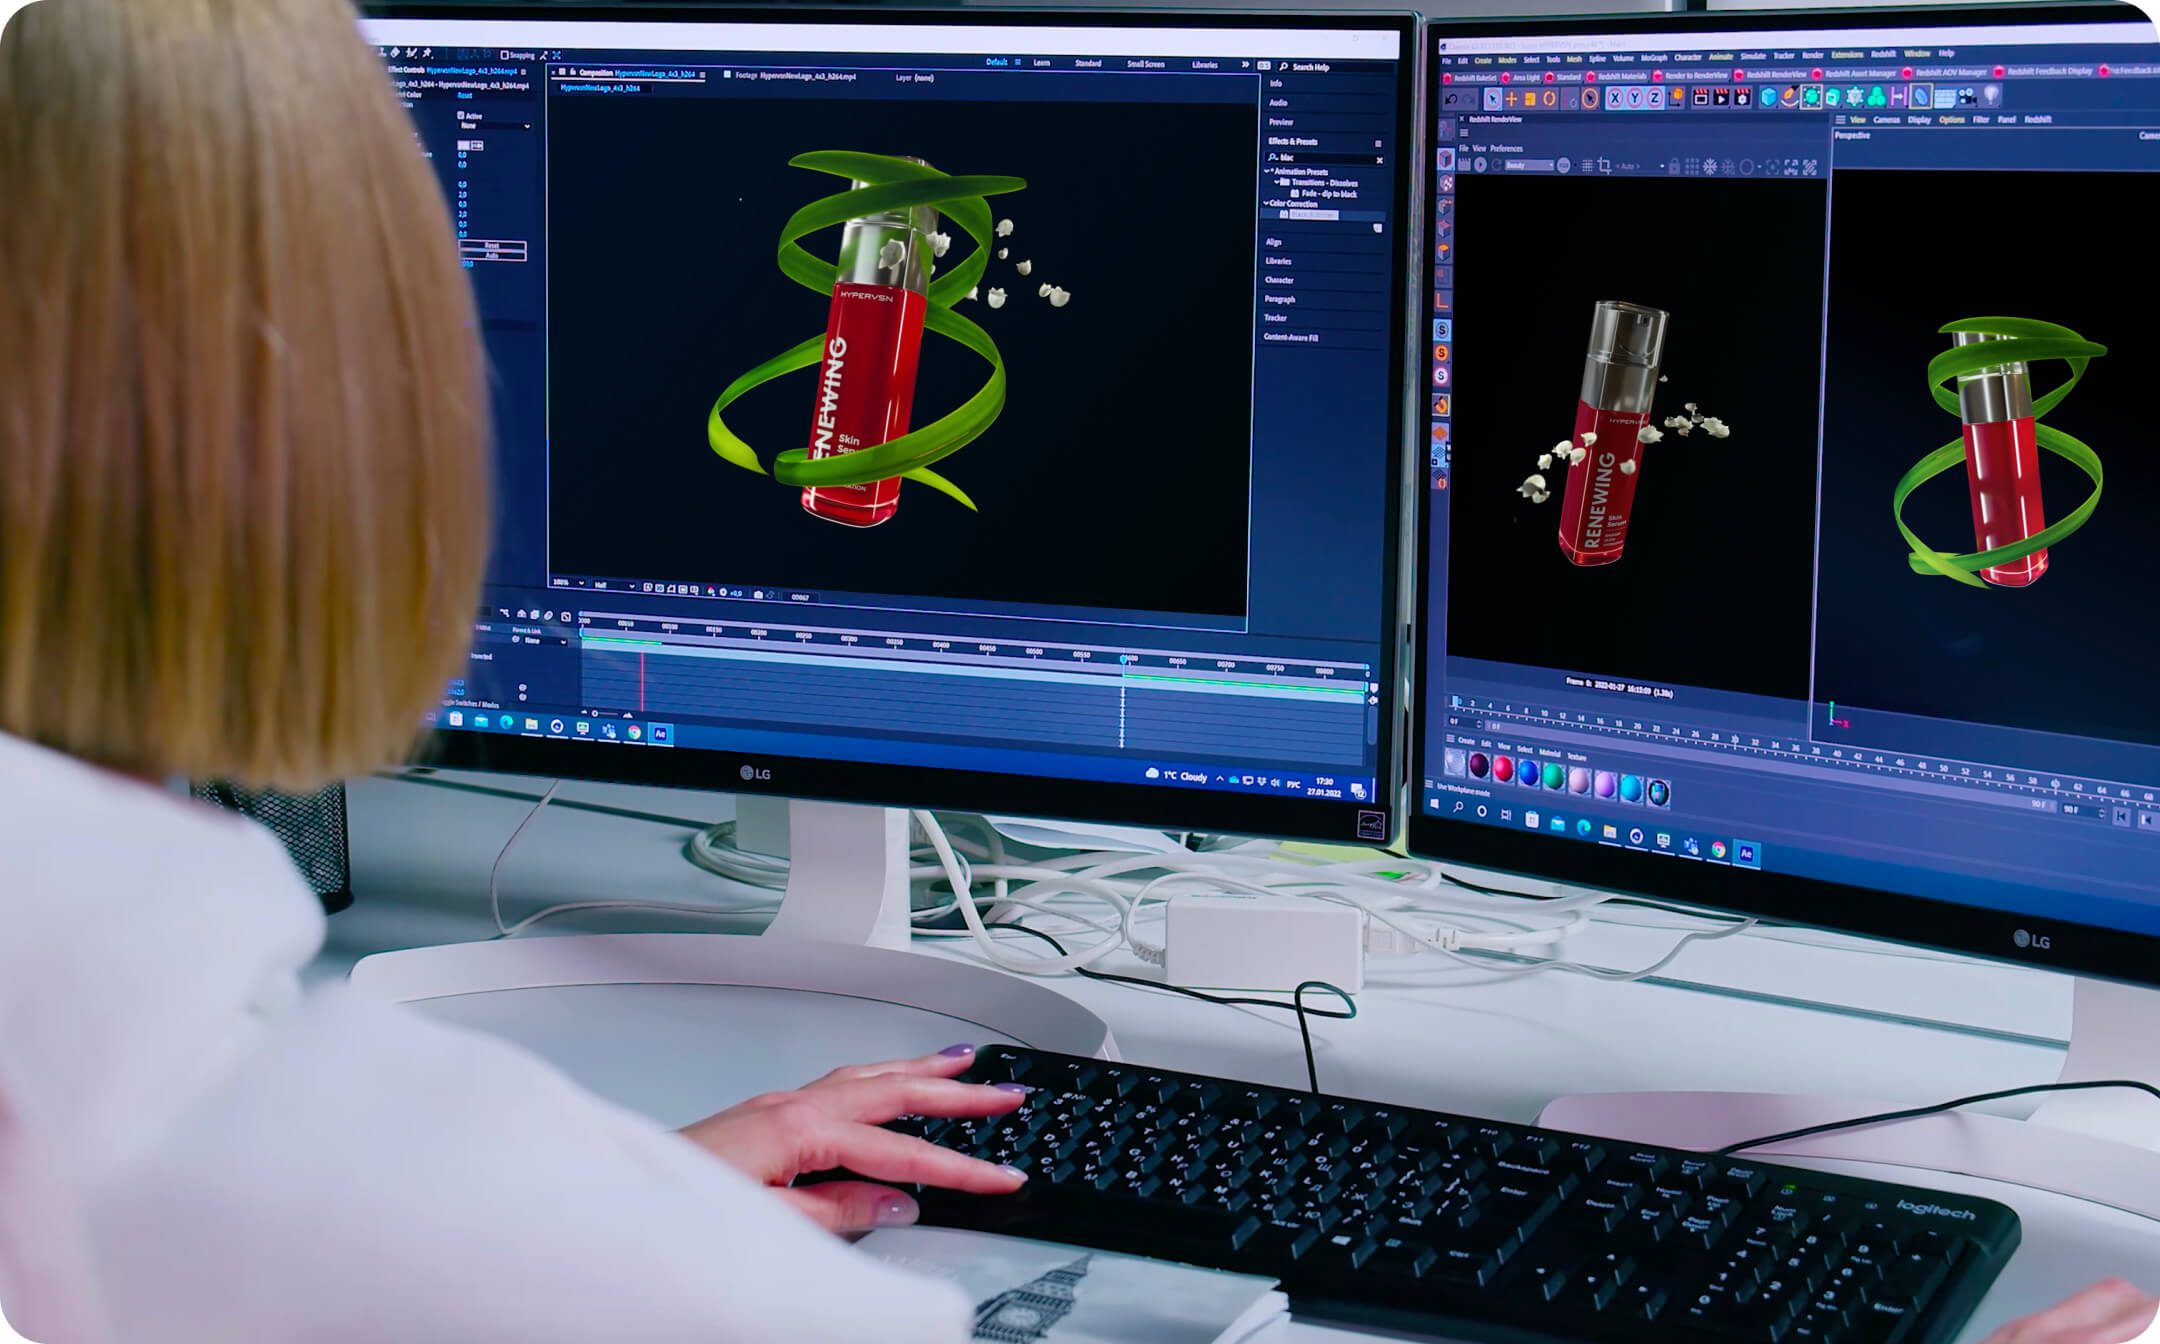
Task: Click the Cloudy weather widget in the system tray
Action: pyautogui.click(x=1177, y=776)
